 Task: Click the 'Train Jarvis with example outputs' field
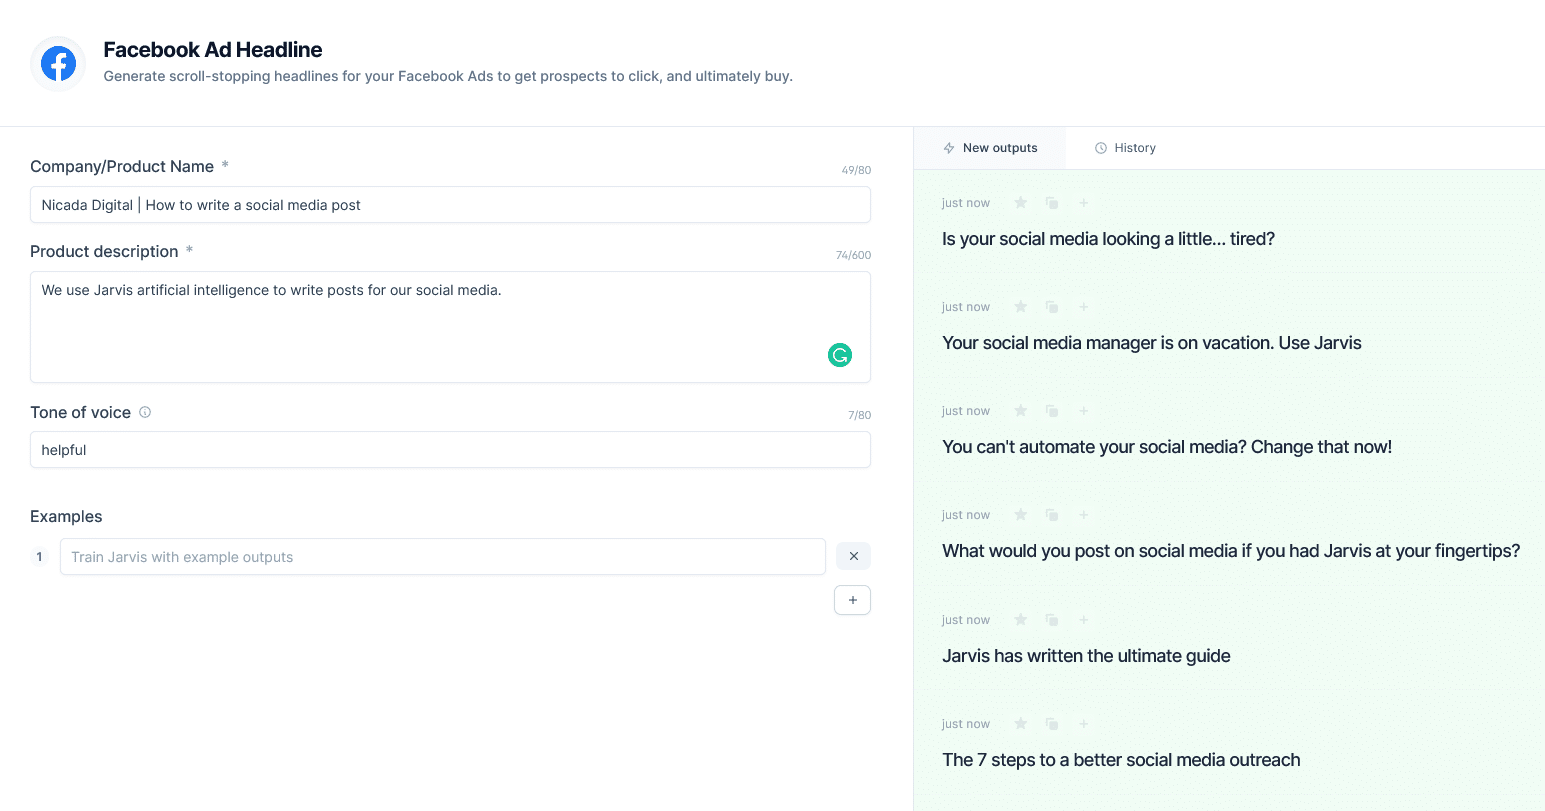[x=443, y=557]
